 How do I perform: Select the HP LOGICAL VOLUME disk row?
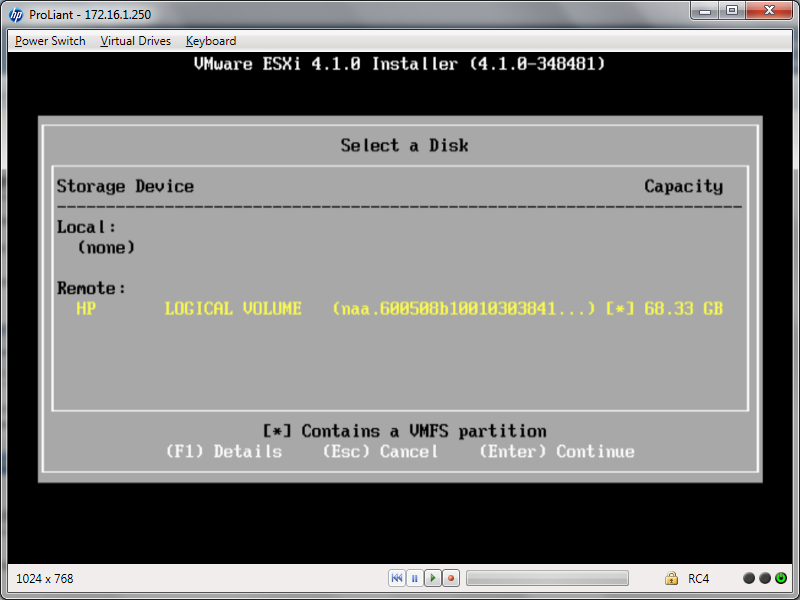tap(399, 309)
